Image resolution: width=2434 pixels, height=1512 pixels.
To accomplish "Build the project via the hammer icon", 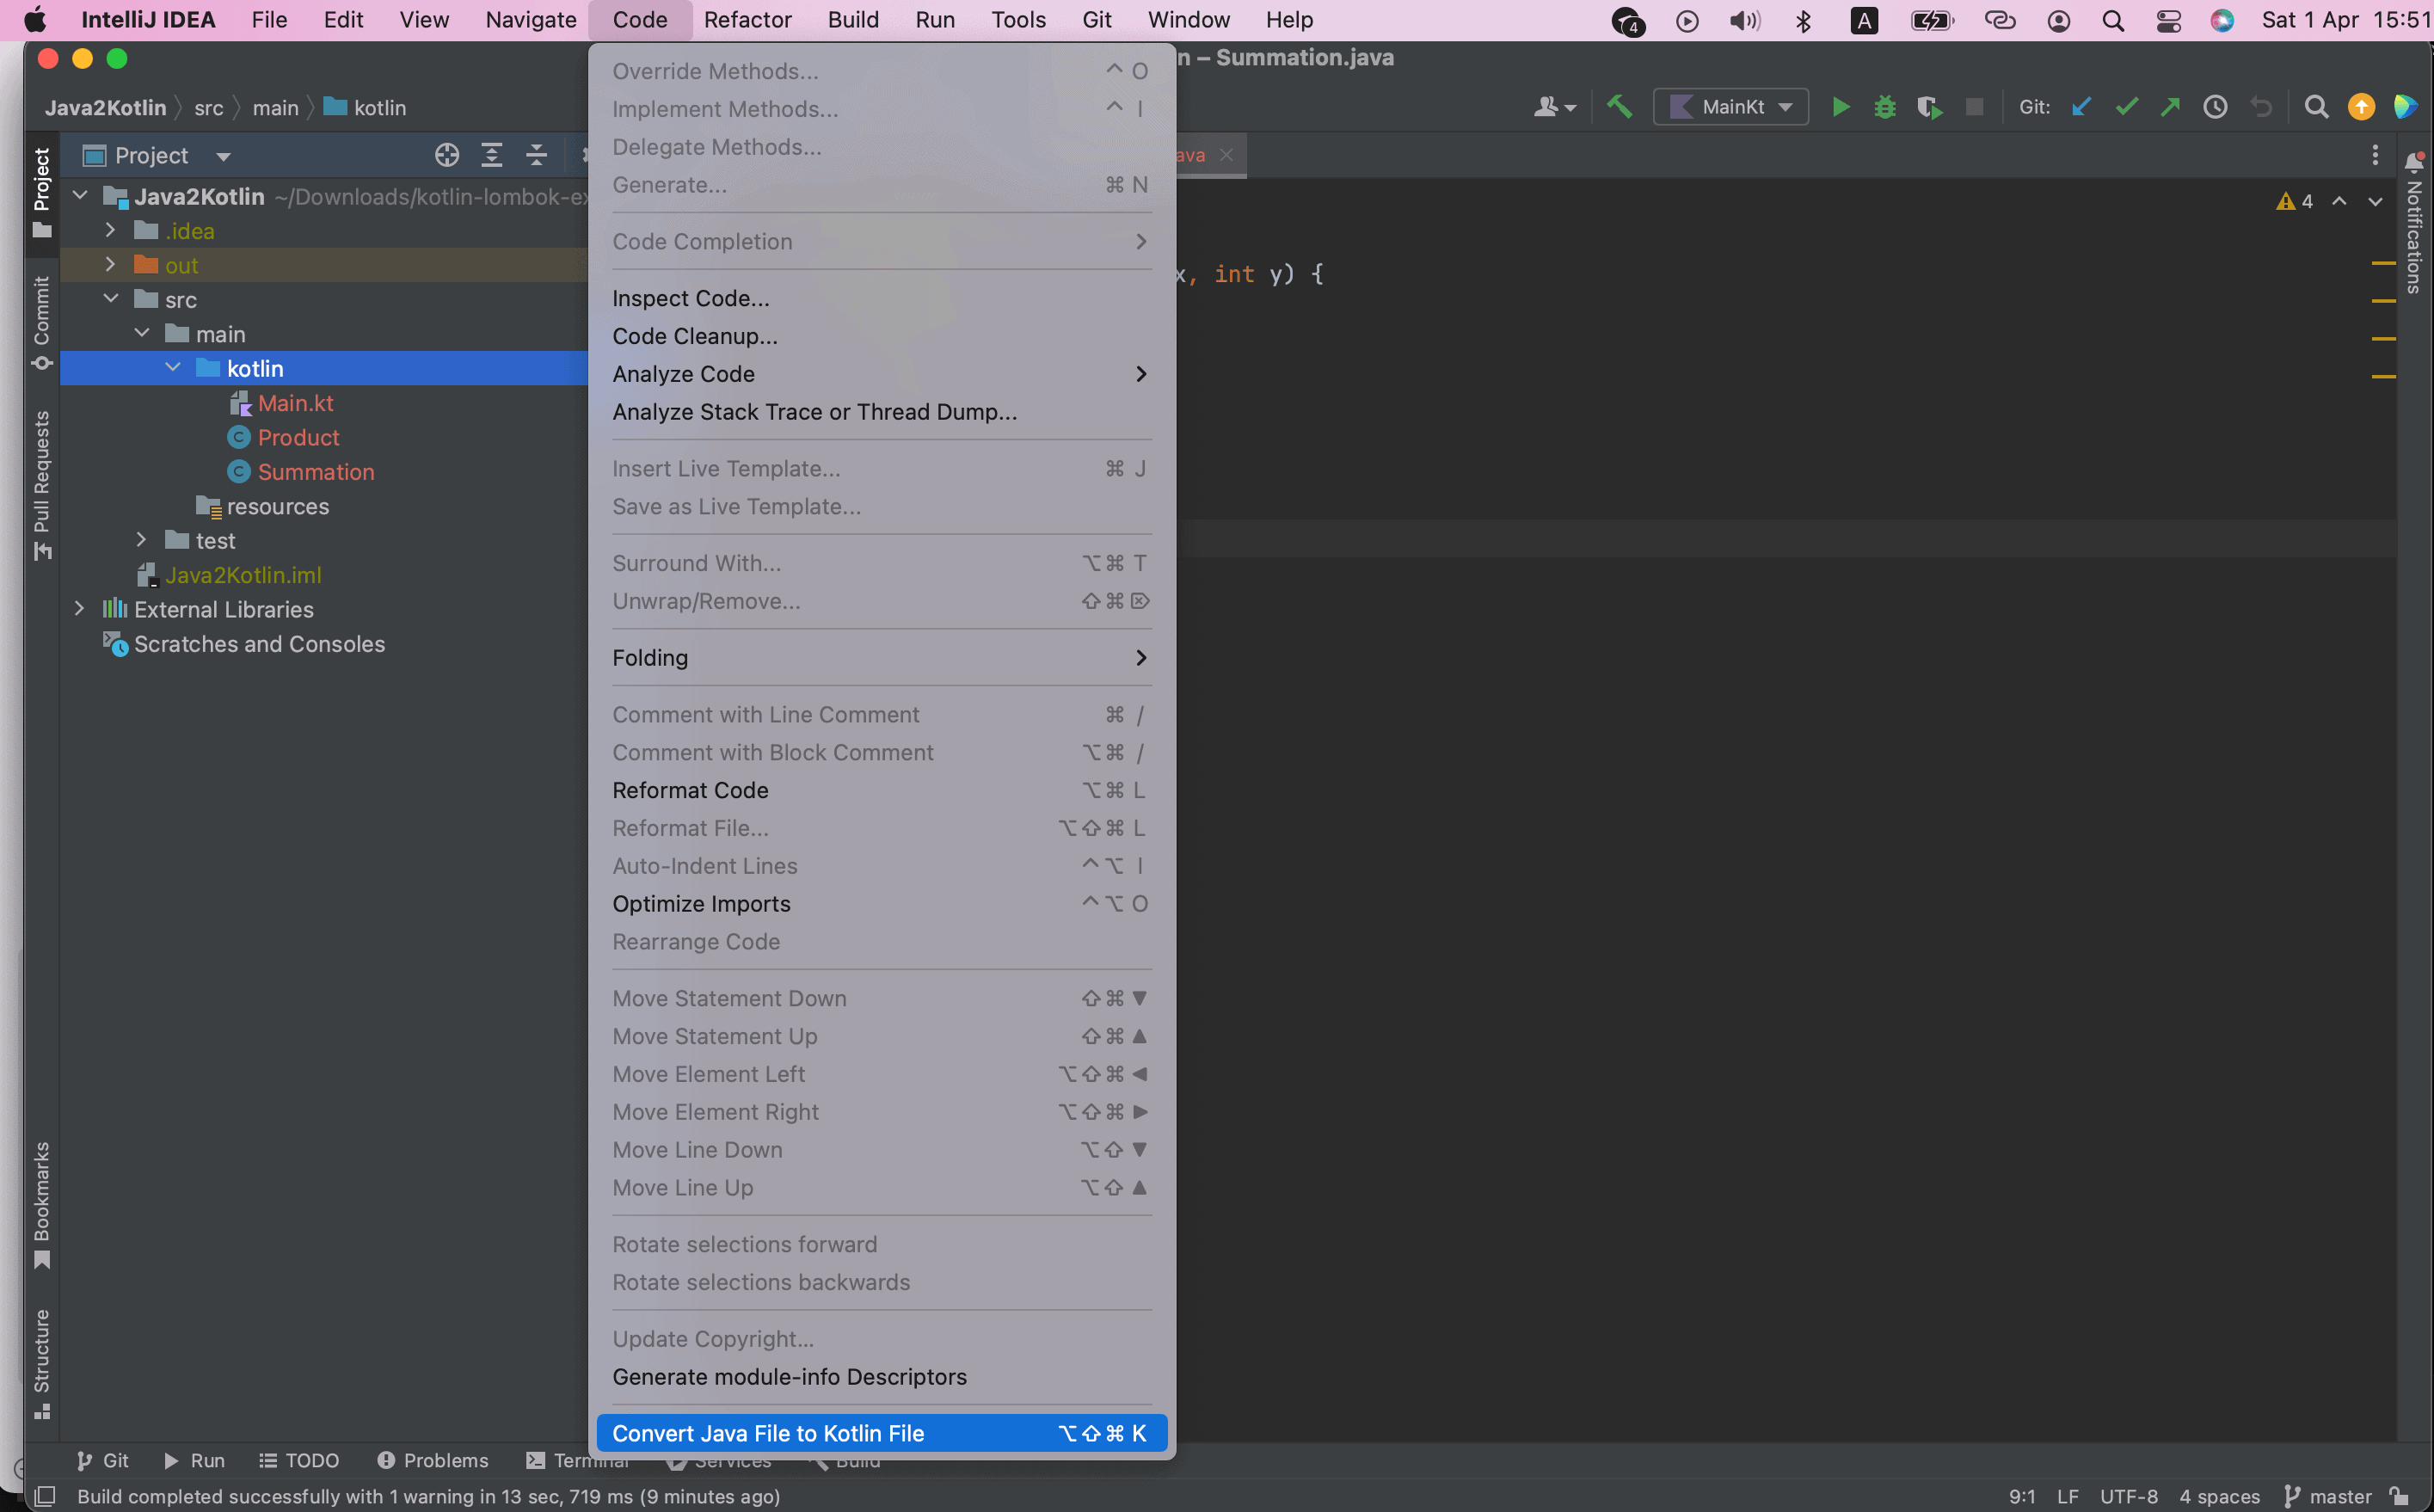I will (1620, 106).
